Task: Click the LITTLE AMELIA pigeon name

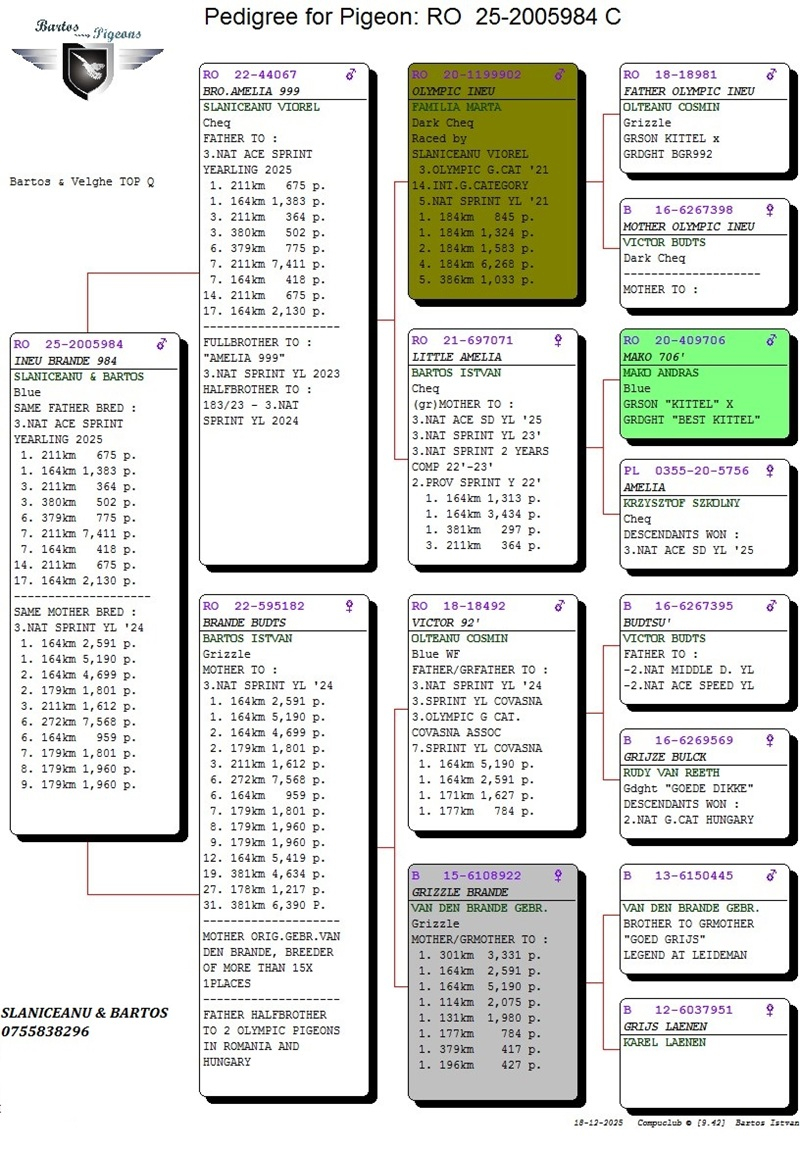Action: click(457, 357)
